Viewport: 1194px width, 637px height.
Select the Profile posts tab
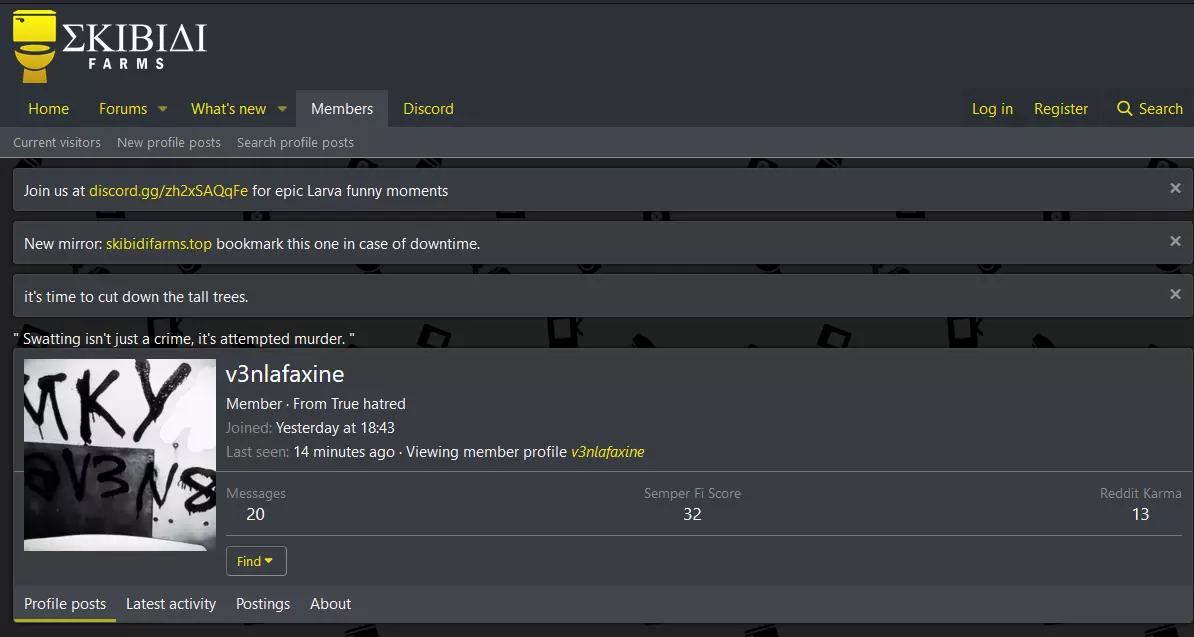click(x=65, y=604)
